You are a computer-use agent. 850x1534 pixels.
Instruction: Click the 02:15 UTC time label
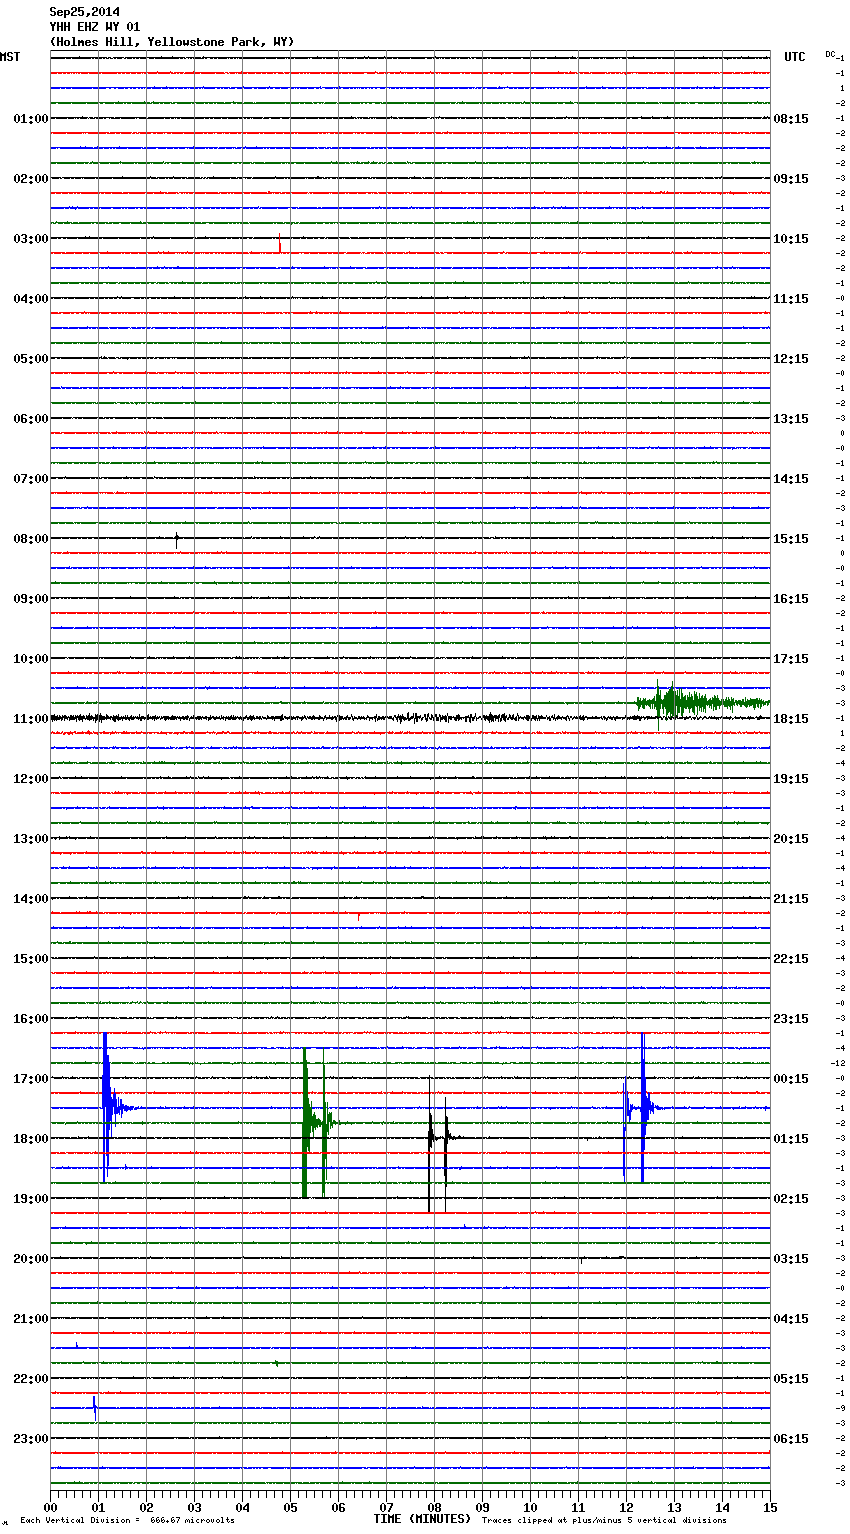coord(791,1199)
